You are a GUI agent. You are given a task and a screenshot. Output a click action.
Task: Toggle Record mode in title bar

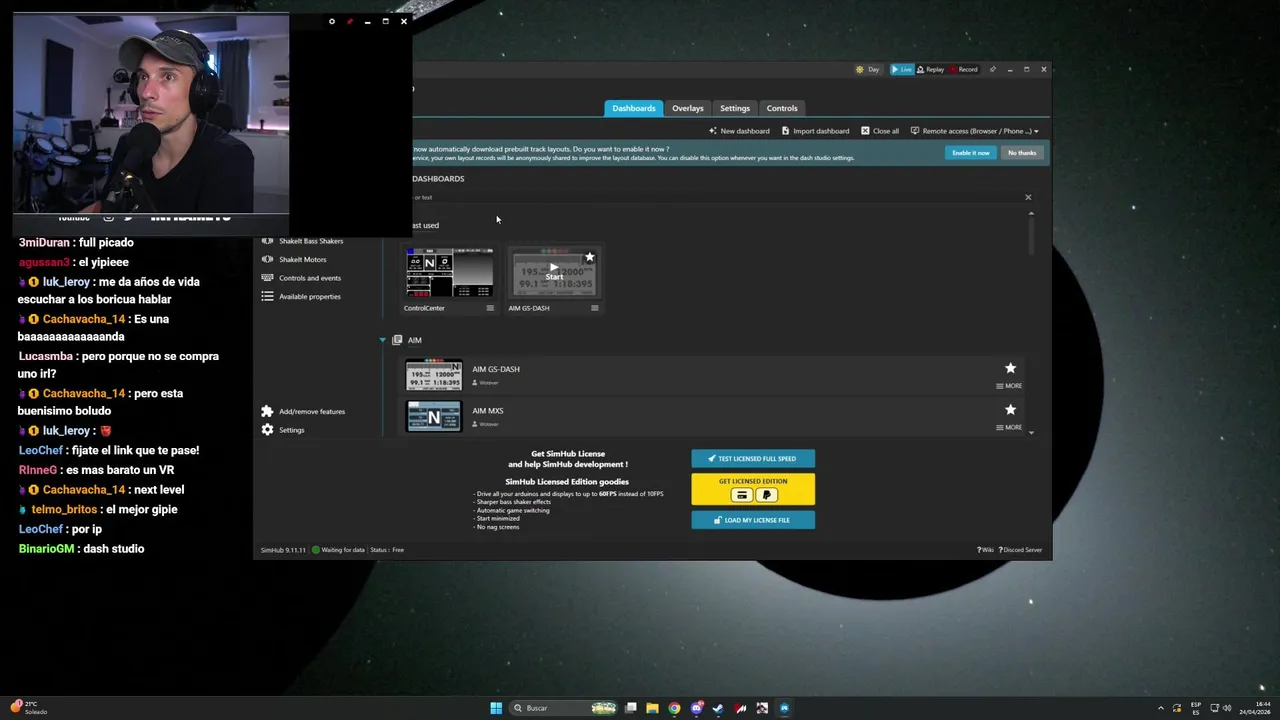pyautogui.click(x=964, y=70)
